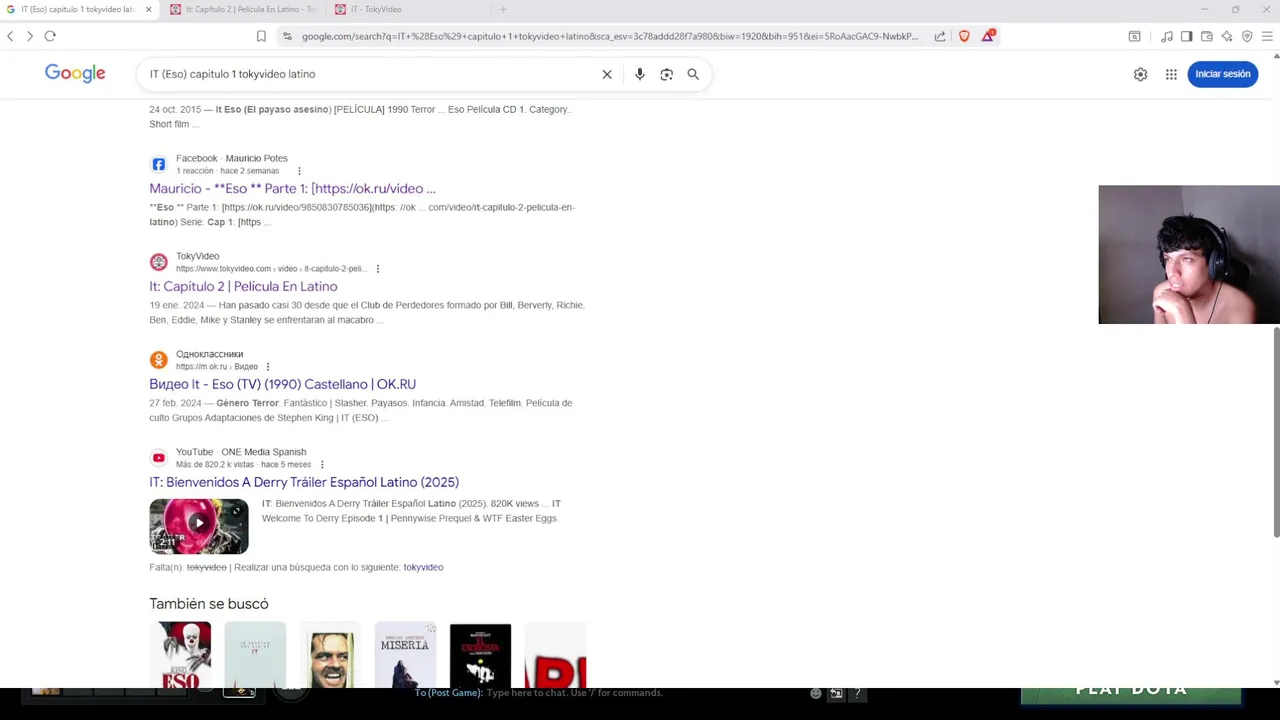Screen dimensions: 1280x720
Task: Open more options dots for TokyVideo result
Action: pos(377,269)
